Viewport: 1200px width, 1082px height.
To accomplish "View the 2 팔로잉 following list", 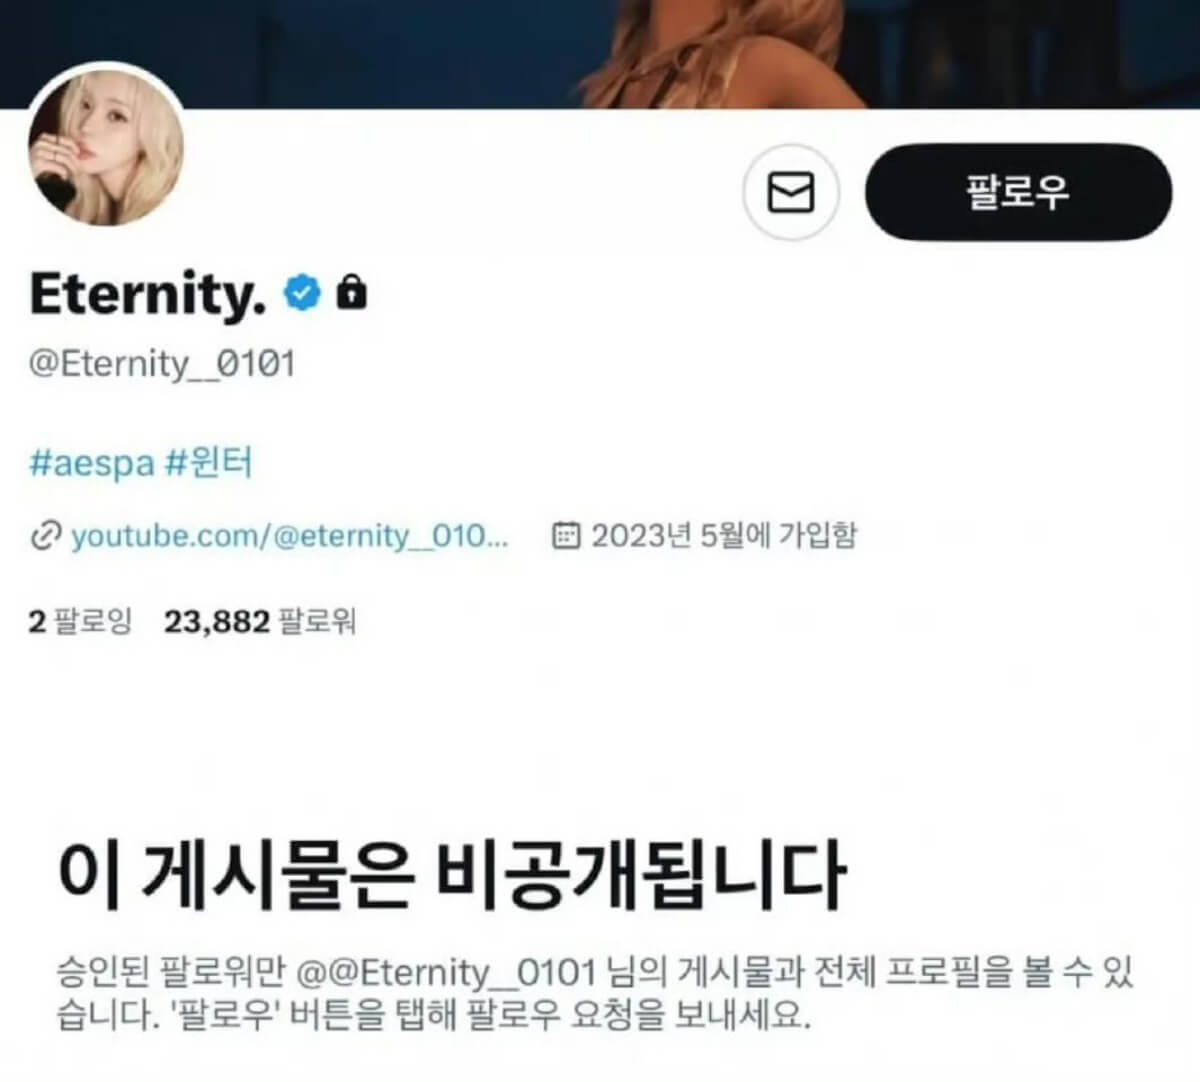I will (x=80, y=622).
